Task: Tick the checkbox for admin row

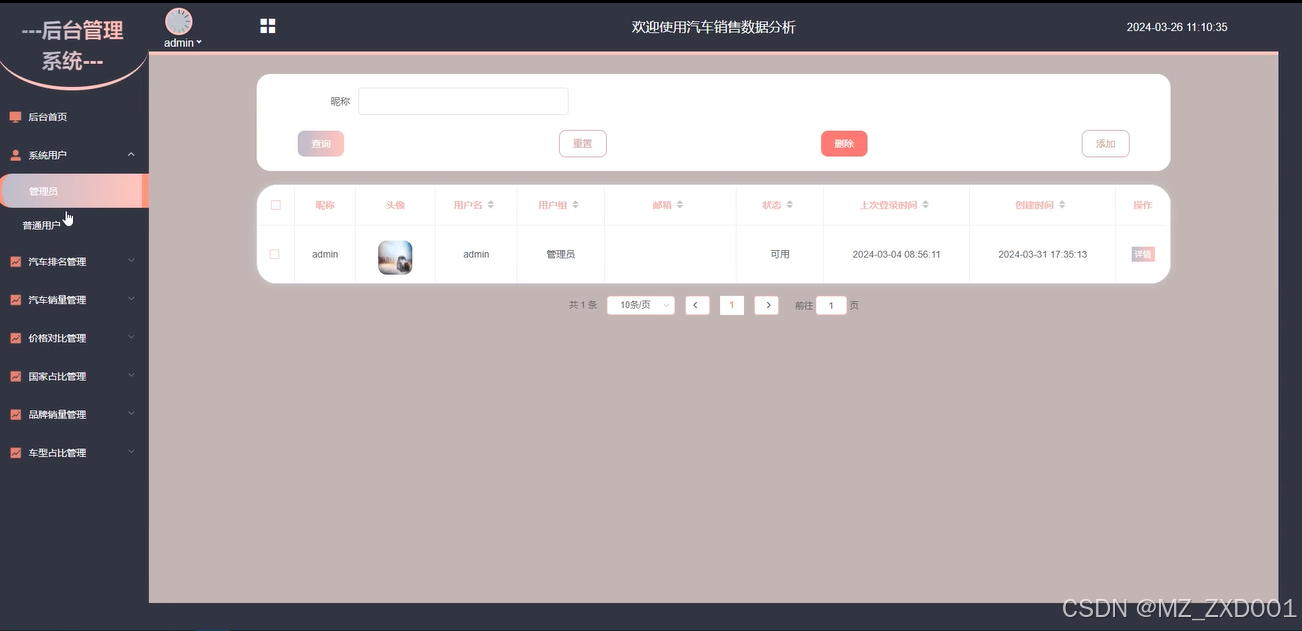Action: [275, 254]
